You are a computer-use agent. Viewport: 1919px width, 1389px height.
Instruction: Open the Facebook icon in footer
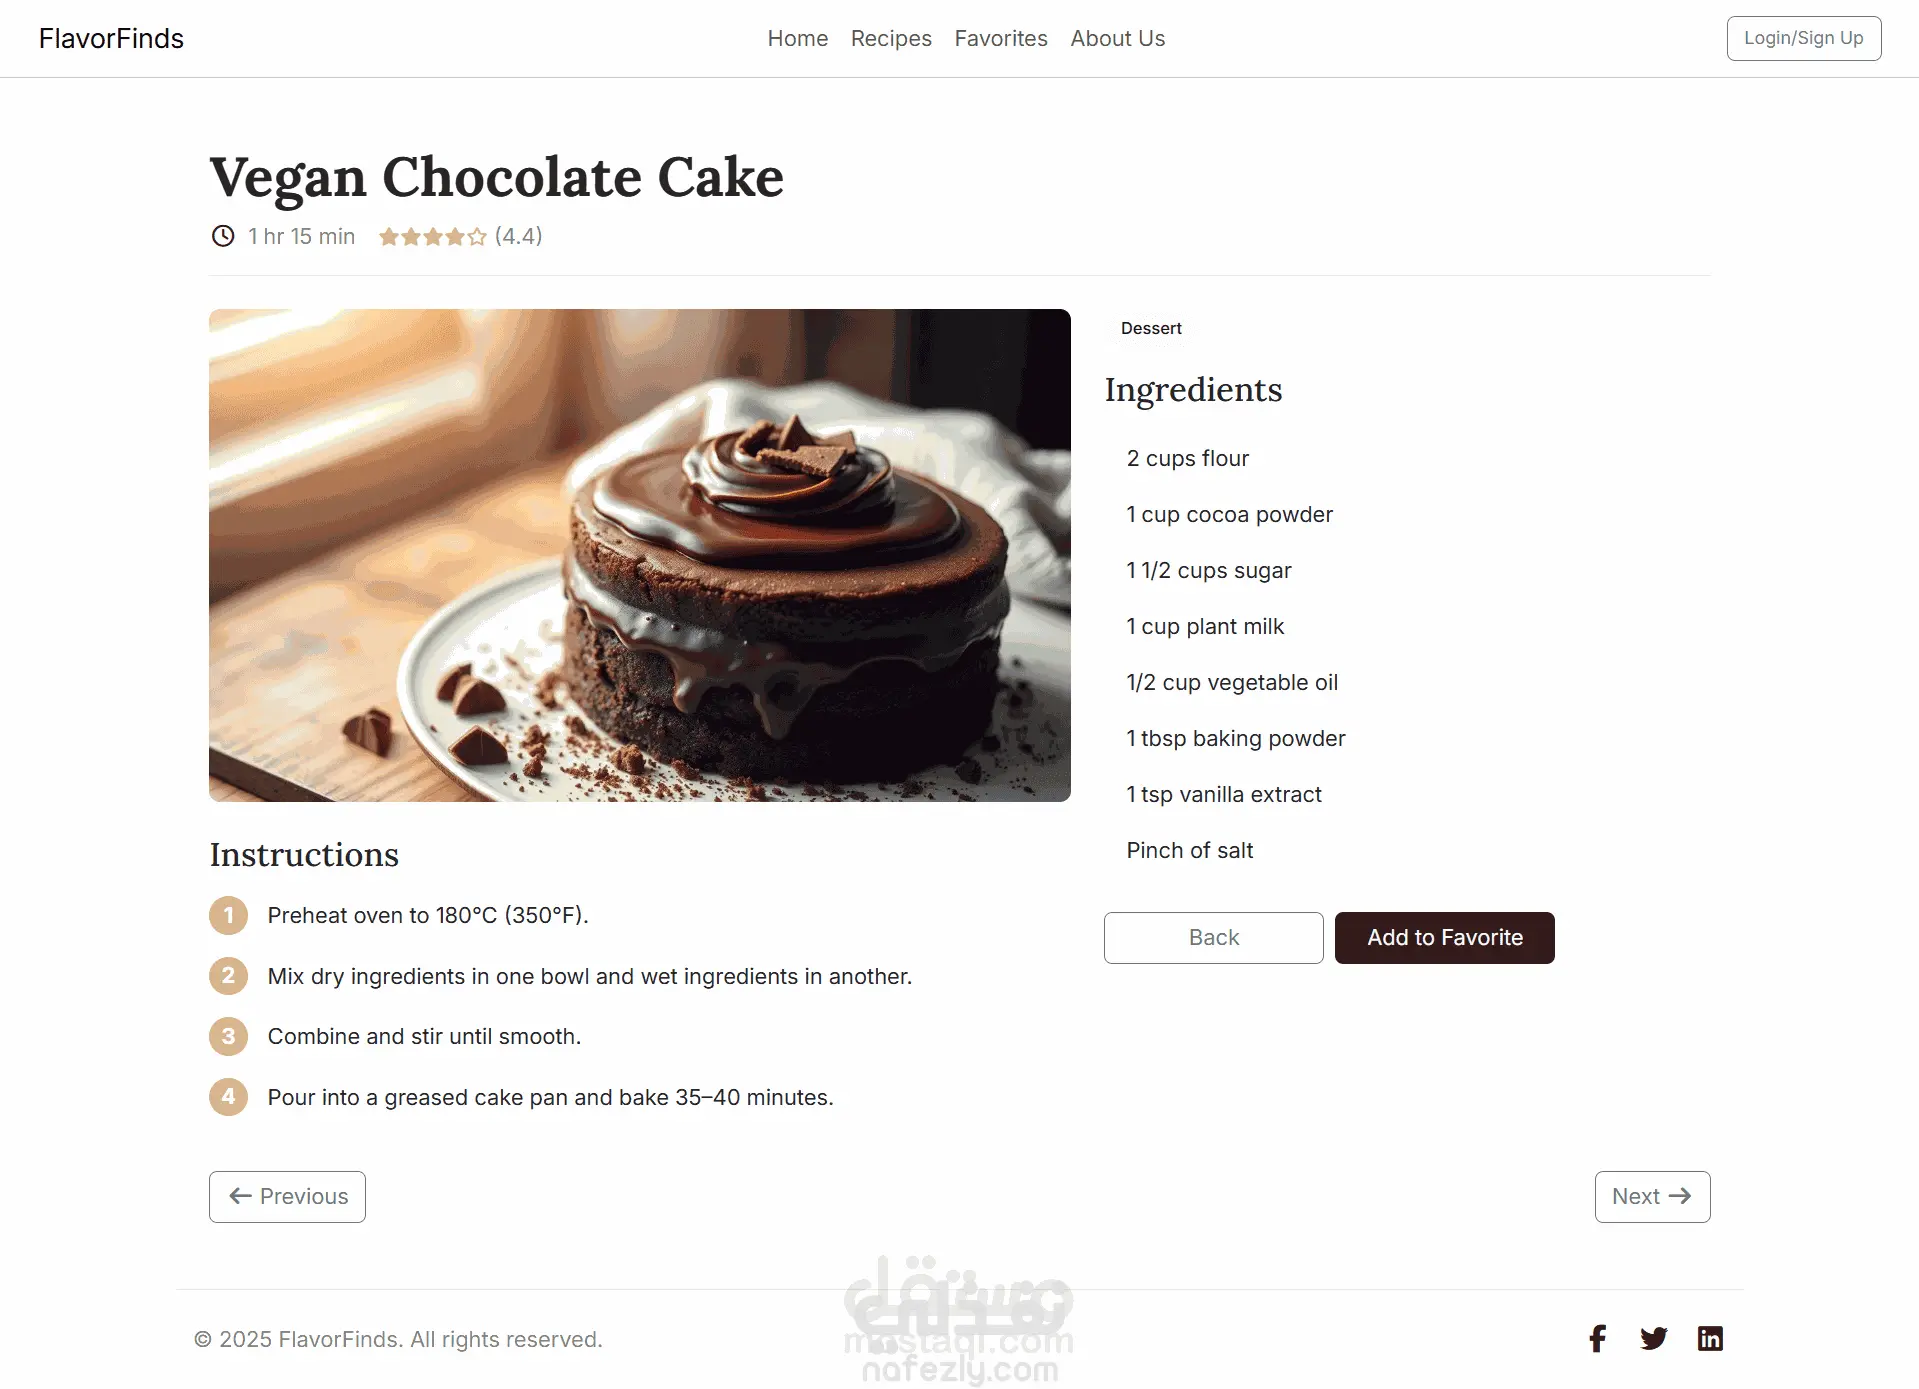tap(1597, 1338)
